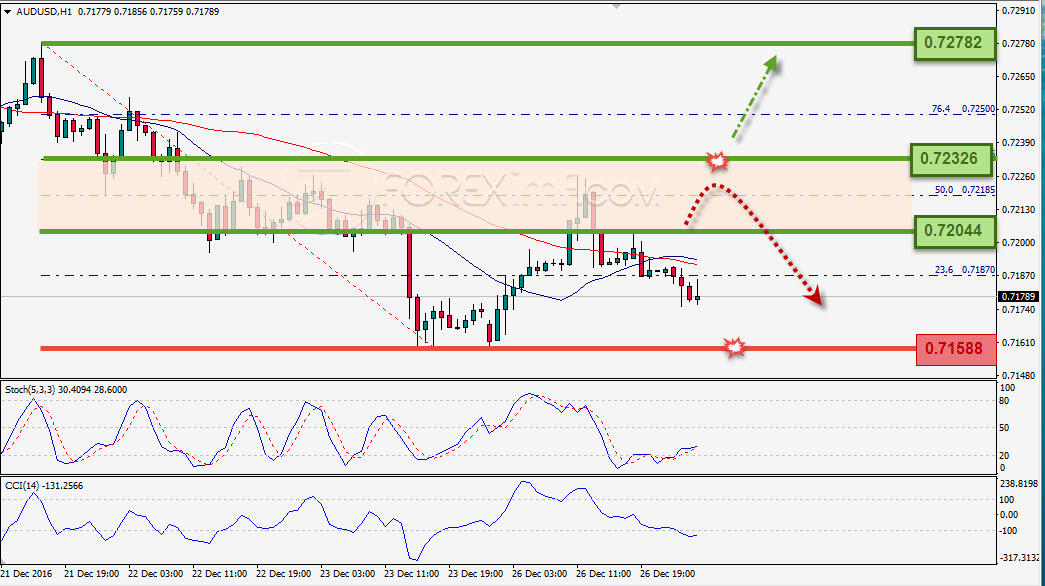Screen dimensions: 1045x586
Task: Click the Fibonacci label 76.4 0.72500
Action: (x=963, y=109)
